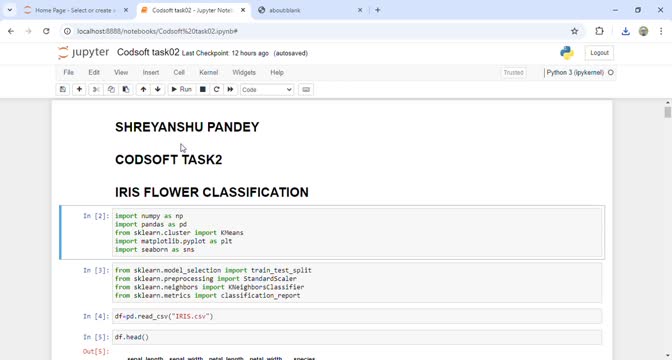Open the tab search dropdown arrow
Viewport: 672px width, 360px height.
coord(9,10)
